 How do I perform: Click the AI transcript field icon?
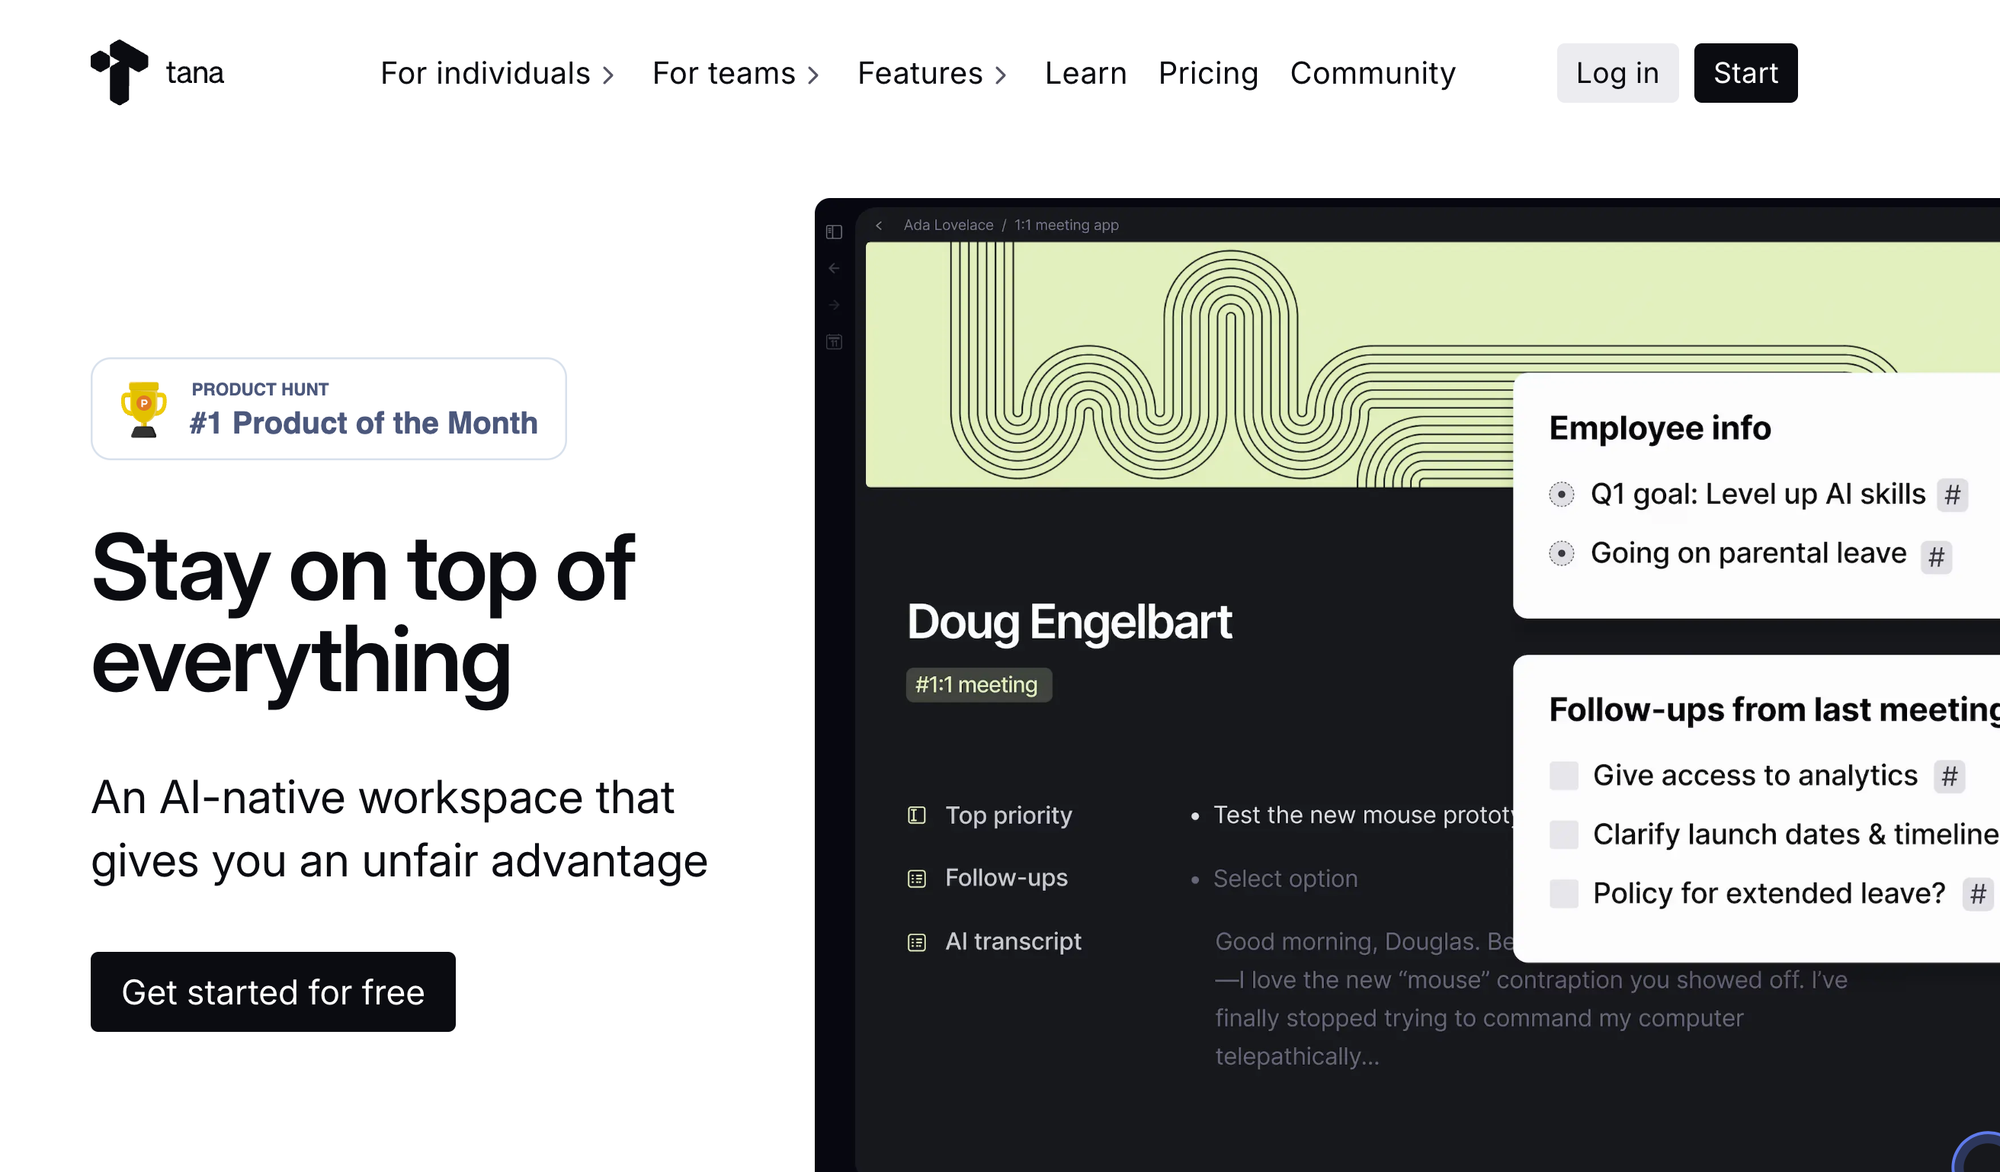point(916,942)
